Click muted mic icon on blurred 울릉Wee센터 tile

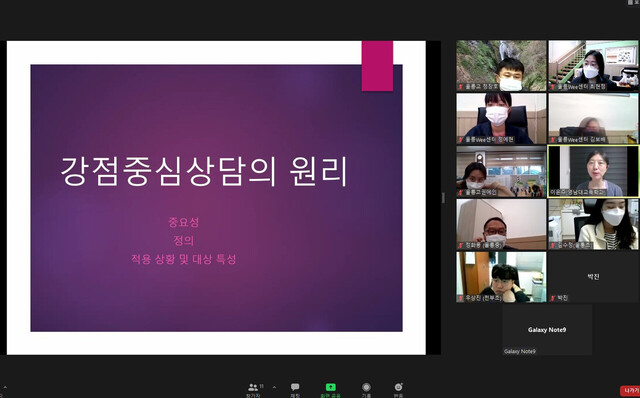point(553,140)
